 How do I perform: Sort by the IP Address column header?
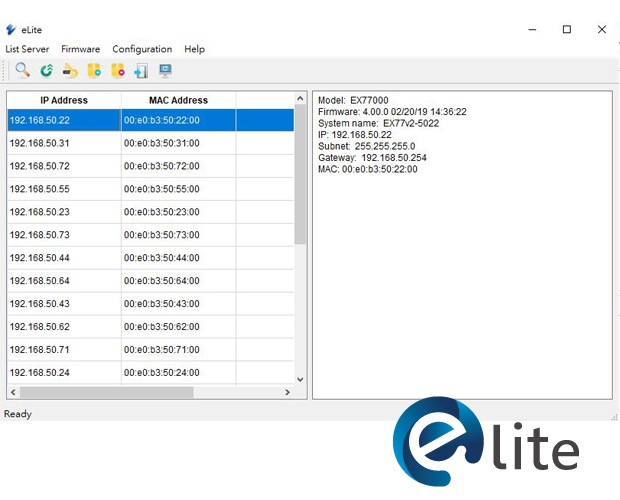coord(64,100)
